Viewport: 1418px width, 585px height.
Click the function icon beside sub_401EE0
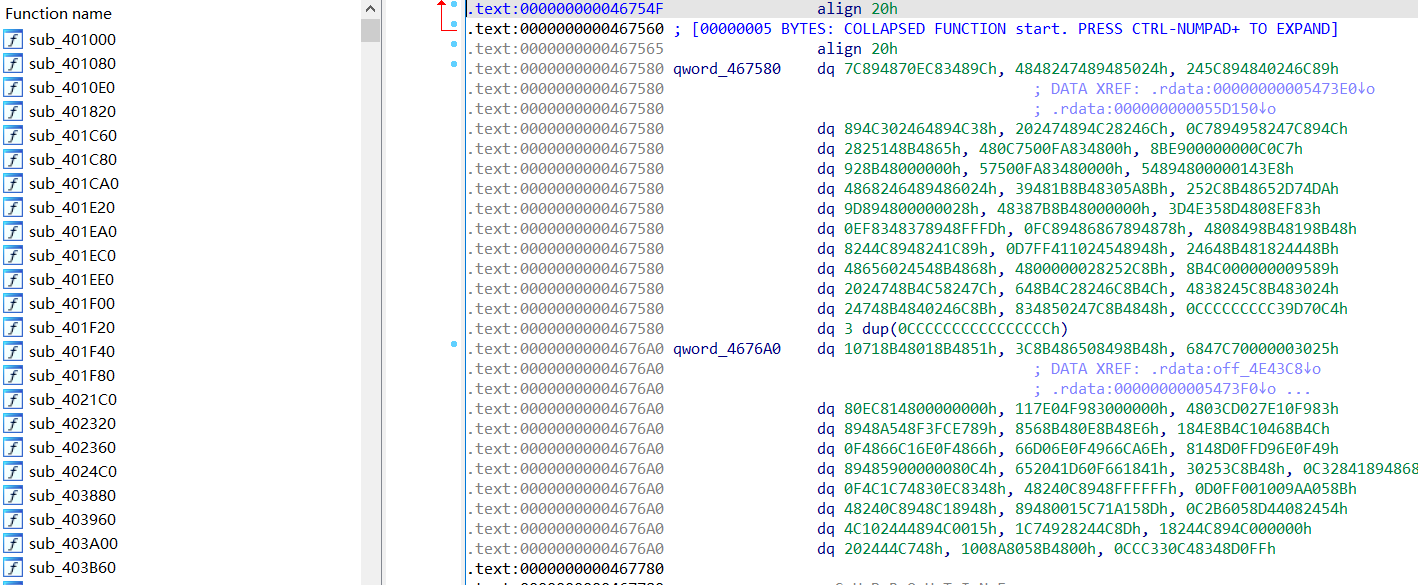[14, 280]
